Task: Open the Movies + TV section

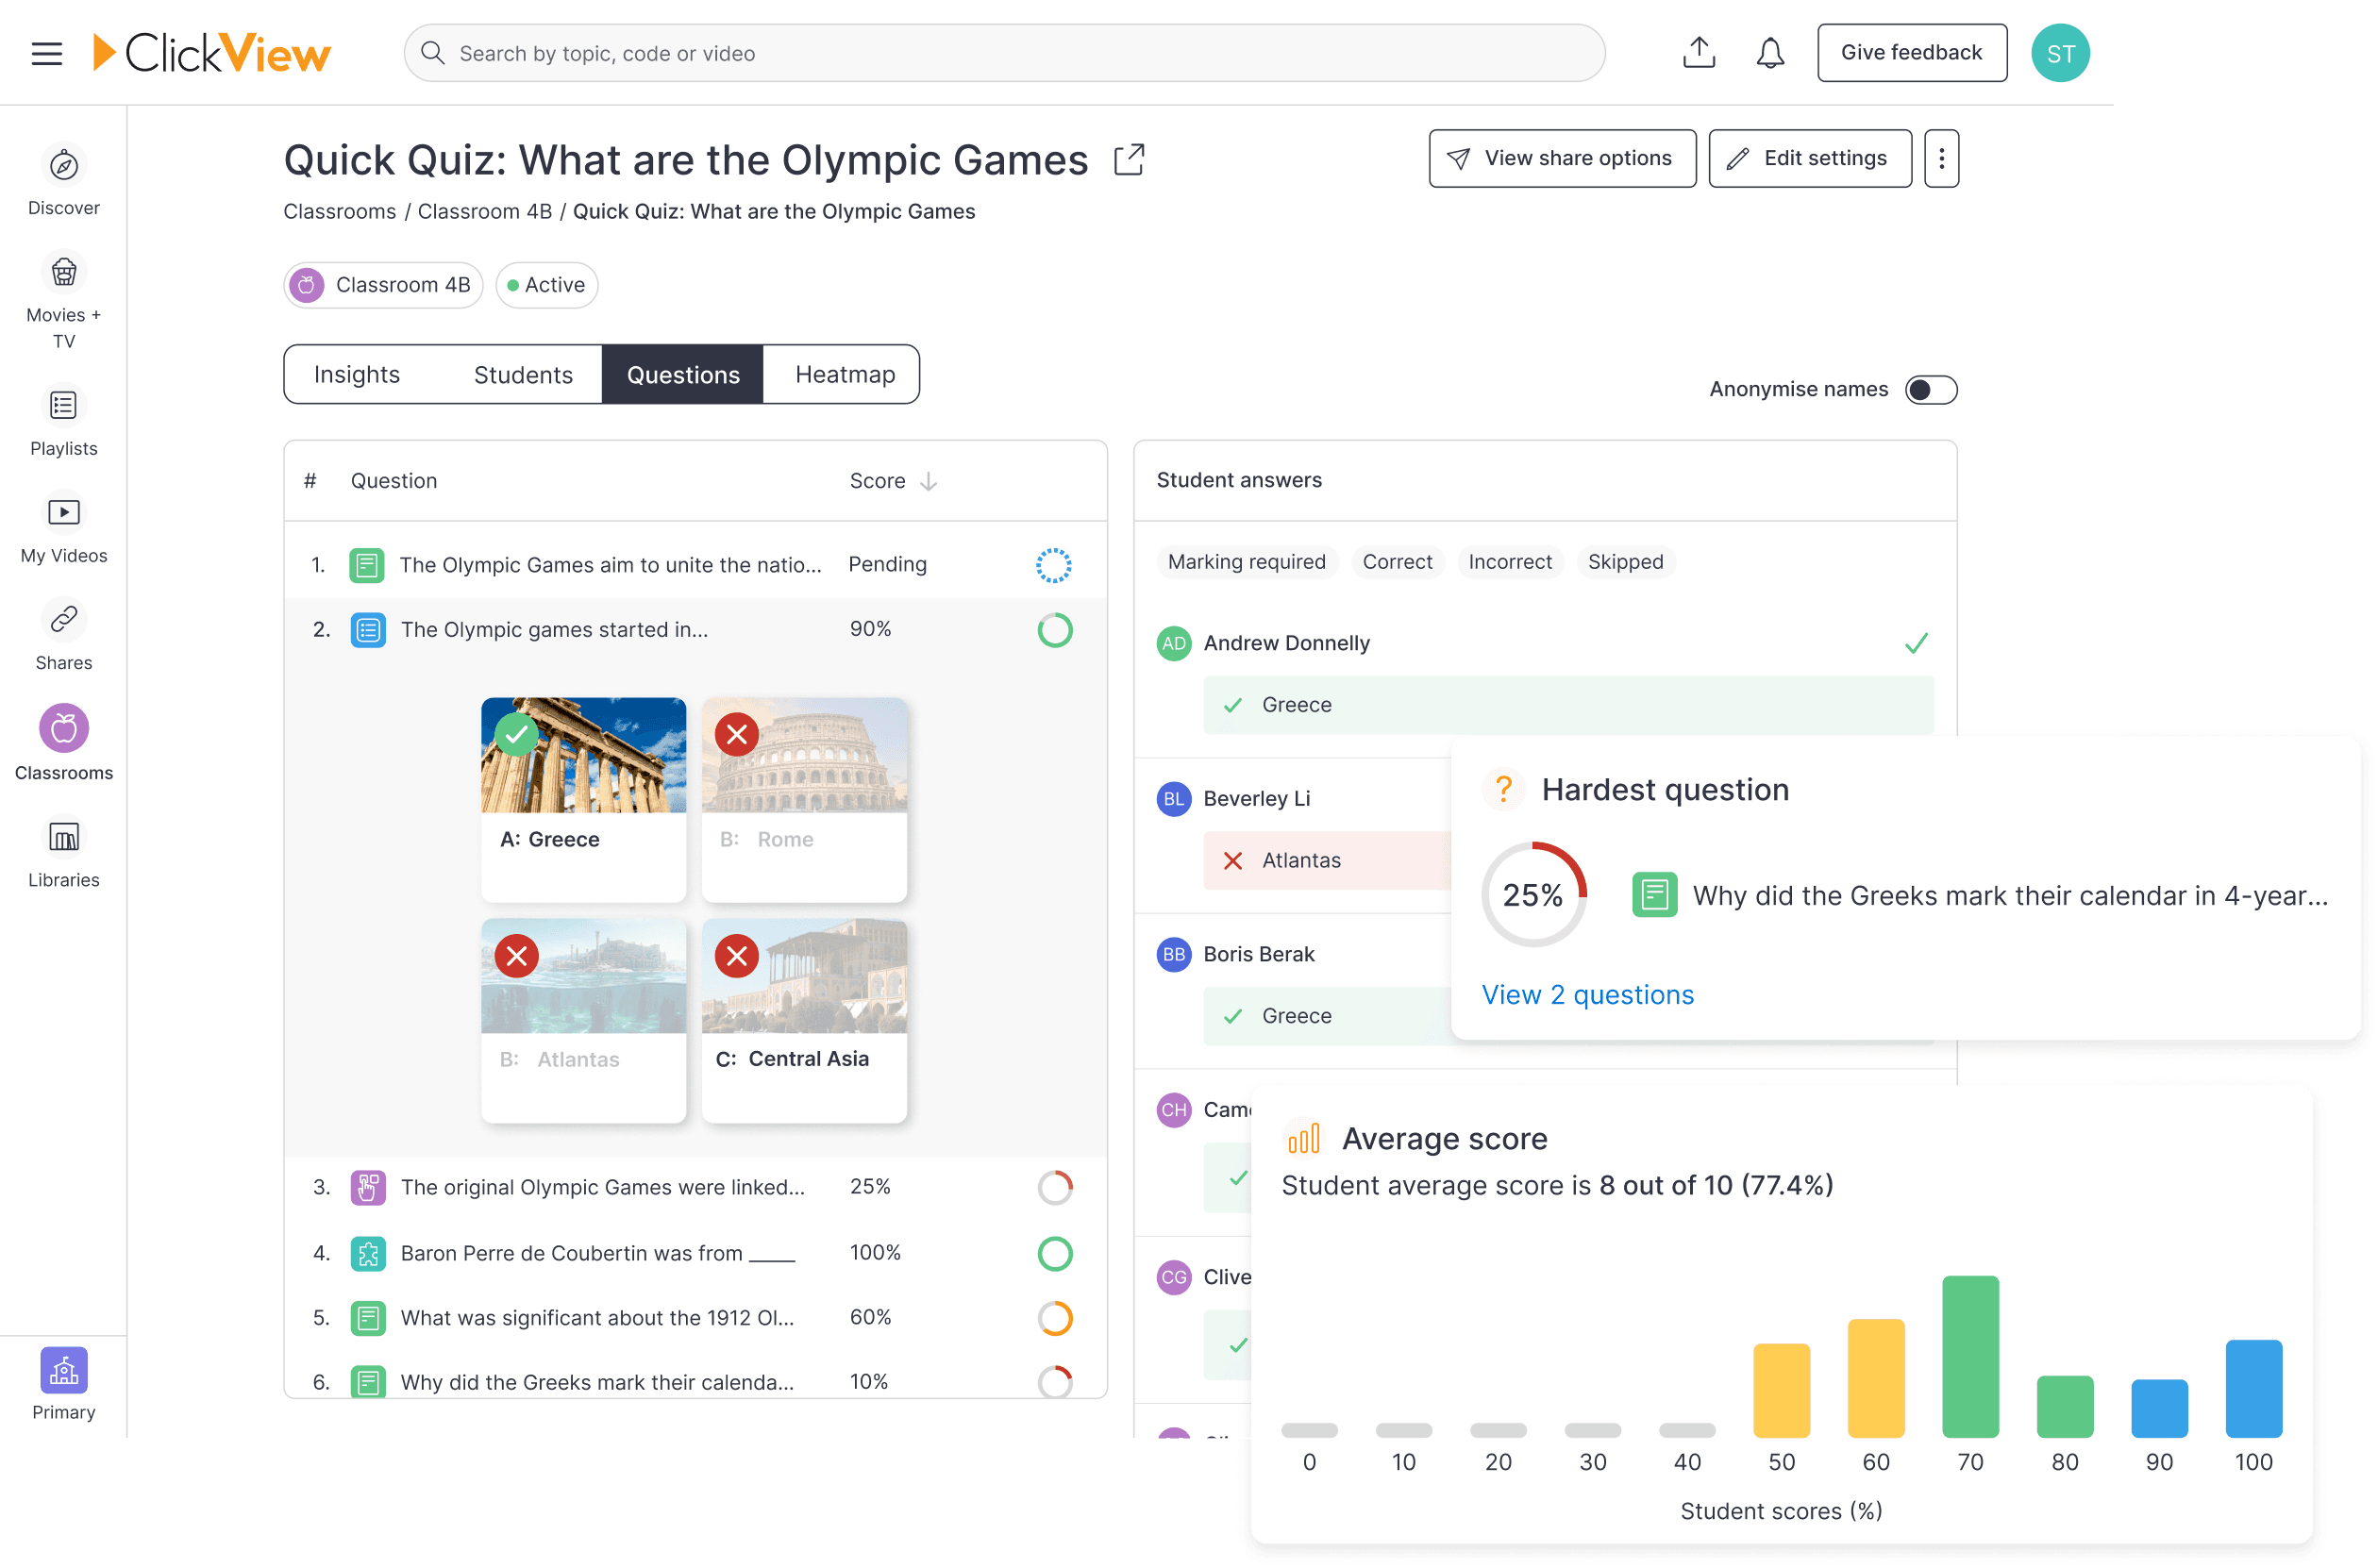Action: tap(63, 273)
